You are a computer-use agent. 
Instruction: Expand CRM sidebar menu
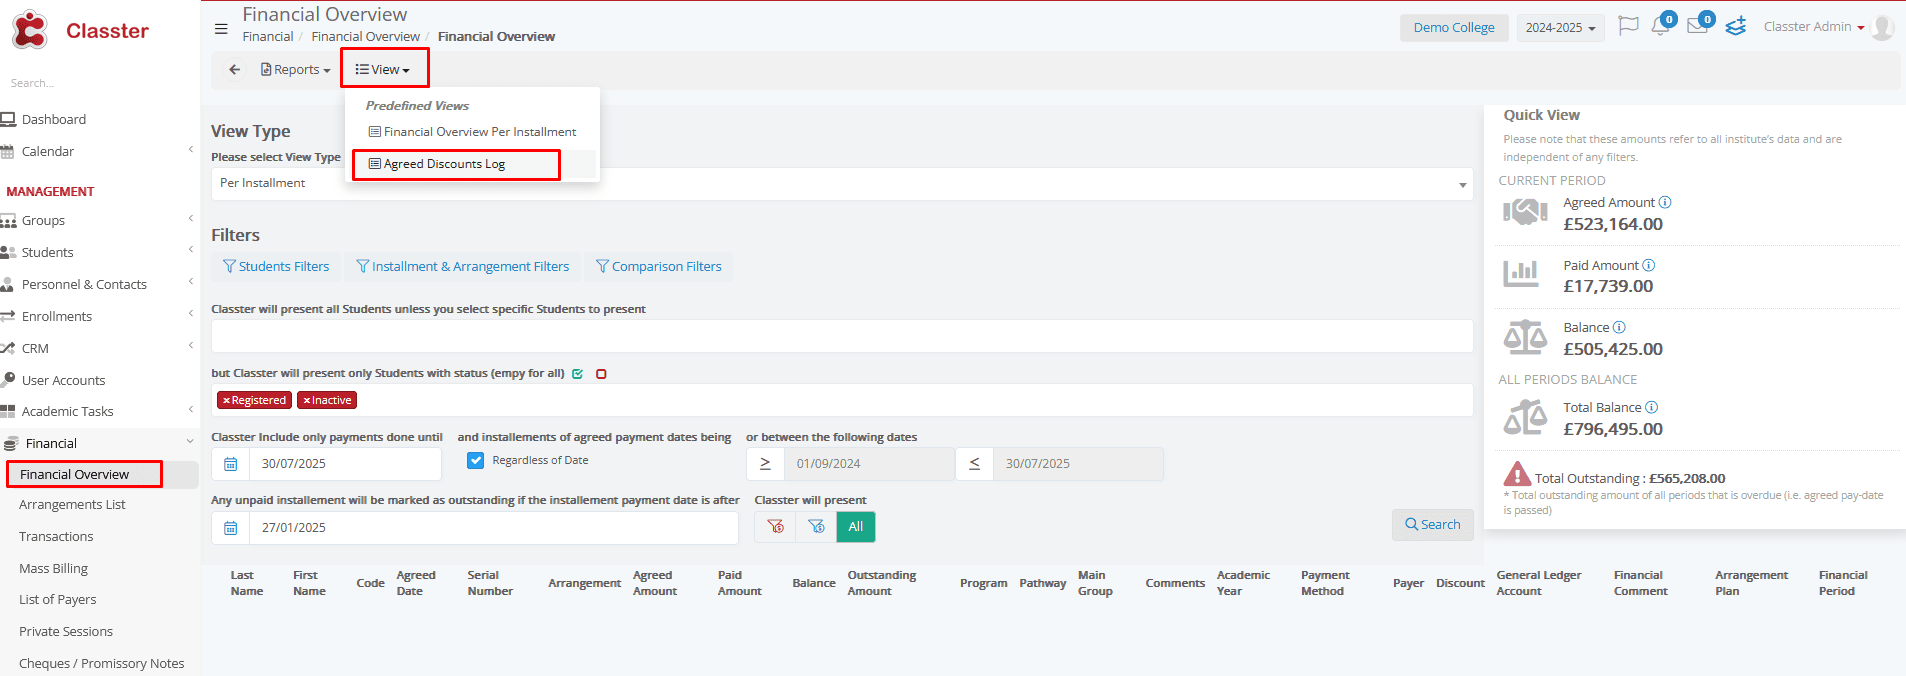35,349
